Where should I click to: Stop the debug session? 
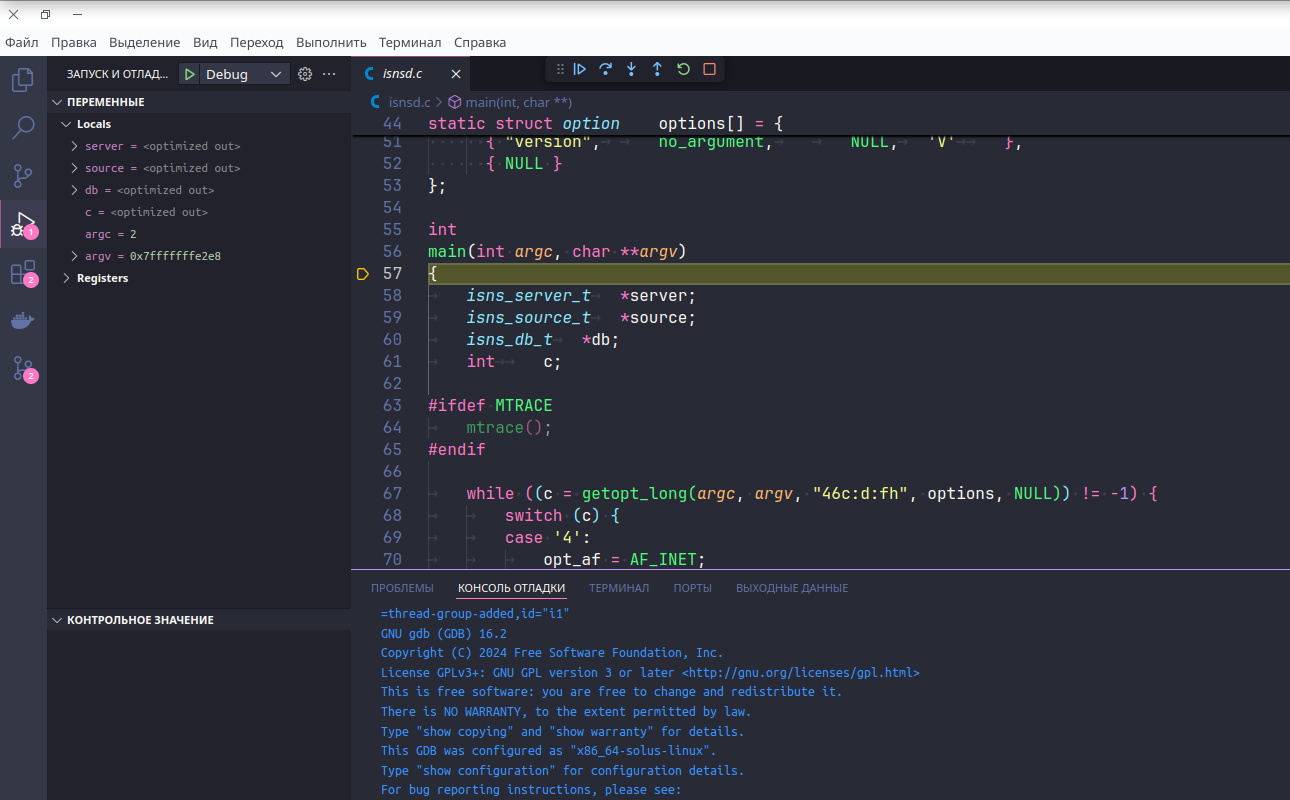(710, 69)
